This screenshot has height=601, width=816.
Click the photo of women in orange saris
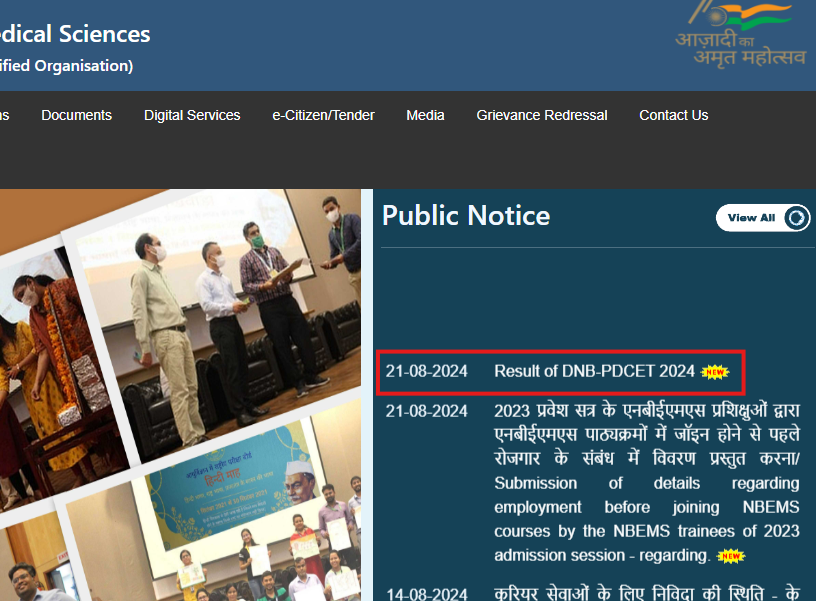pyautogui.click(x=45, y=340)
